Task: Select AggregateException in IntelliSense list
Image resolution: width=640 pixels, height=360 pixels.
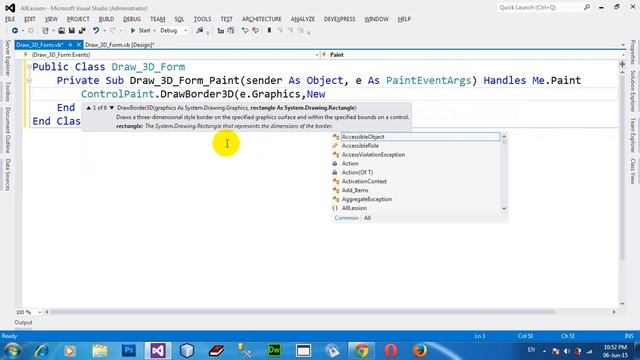Action: coord(416,199)
